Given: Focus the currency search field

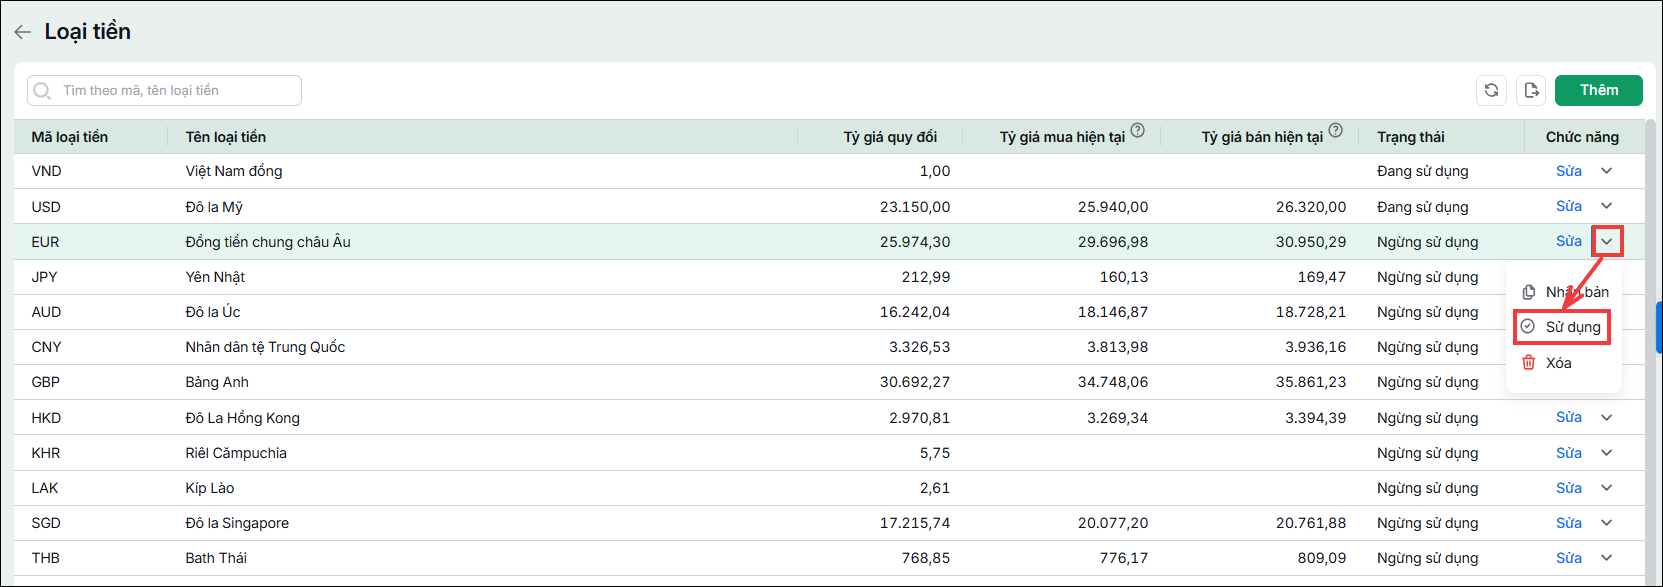Looking at the screenshot, I should (164, 90).
